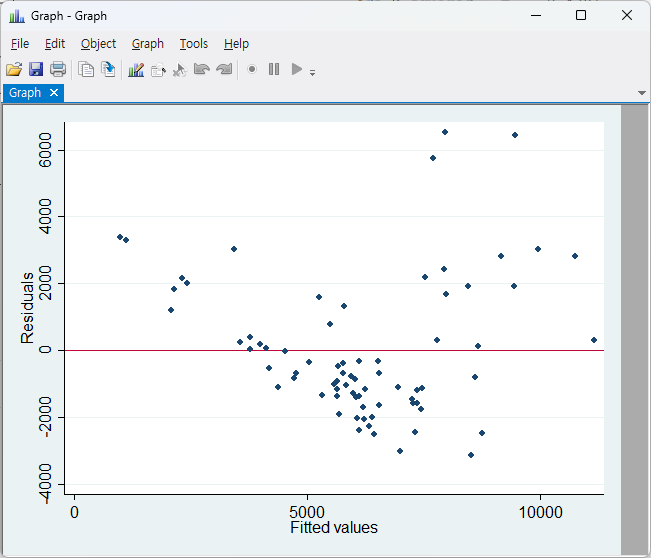Start recording with the record button
This screenshot has height=558, width=651.
[x=252, y=70]
